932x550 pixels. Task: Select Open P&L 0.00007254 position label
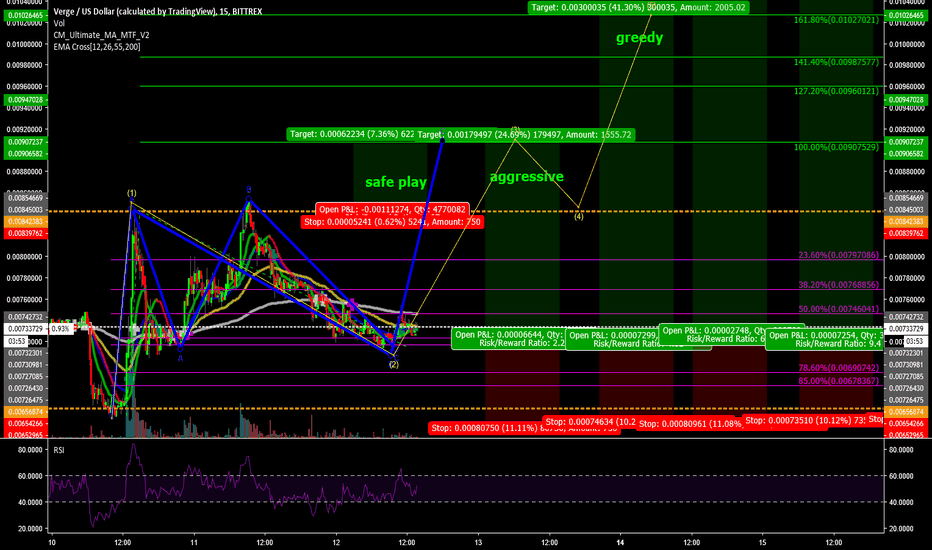824,340
